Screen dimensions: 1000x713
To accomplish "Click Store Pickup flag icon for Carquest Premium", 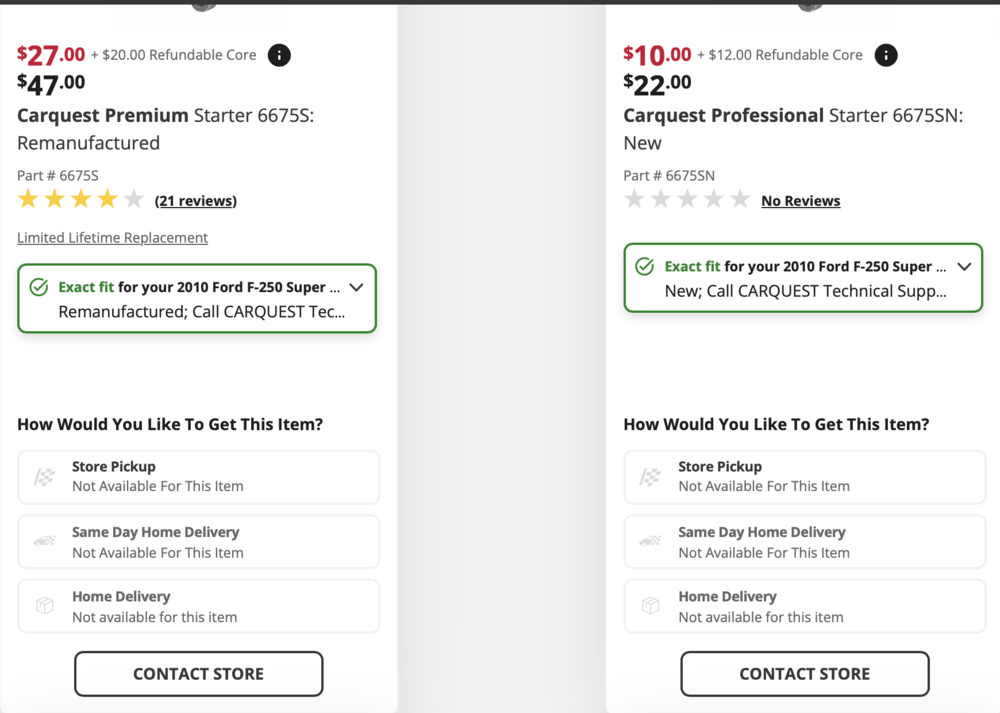I will click(44, 477).
